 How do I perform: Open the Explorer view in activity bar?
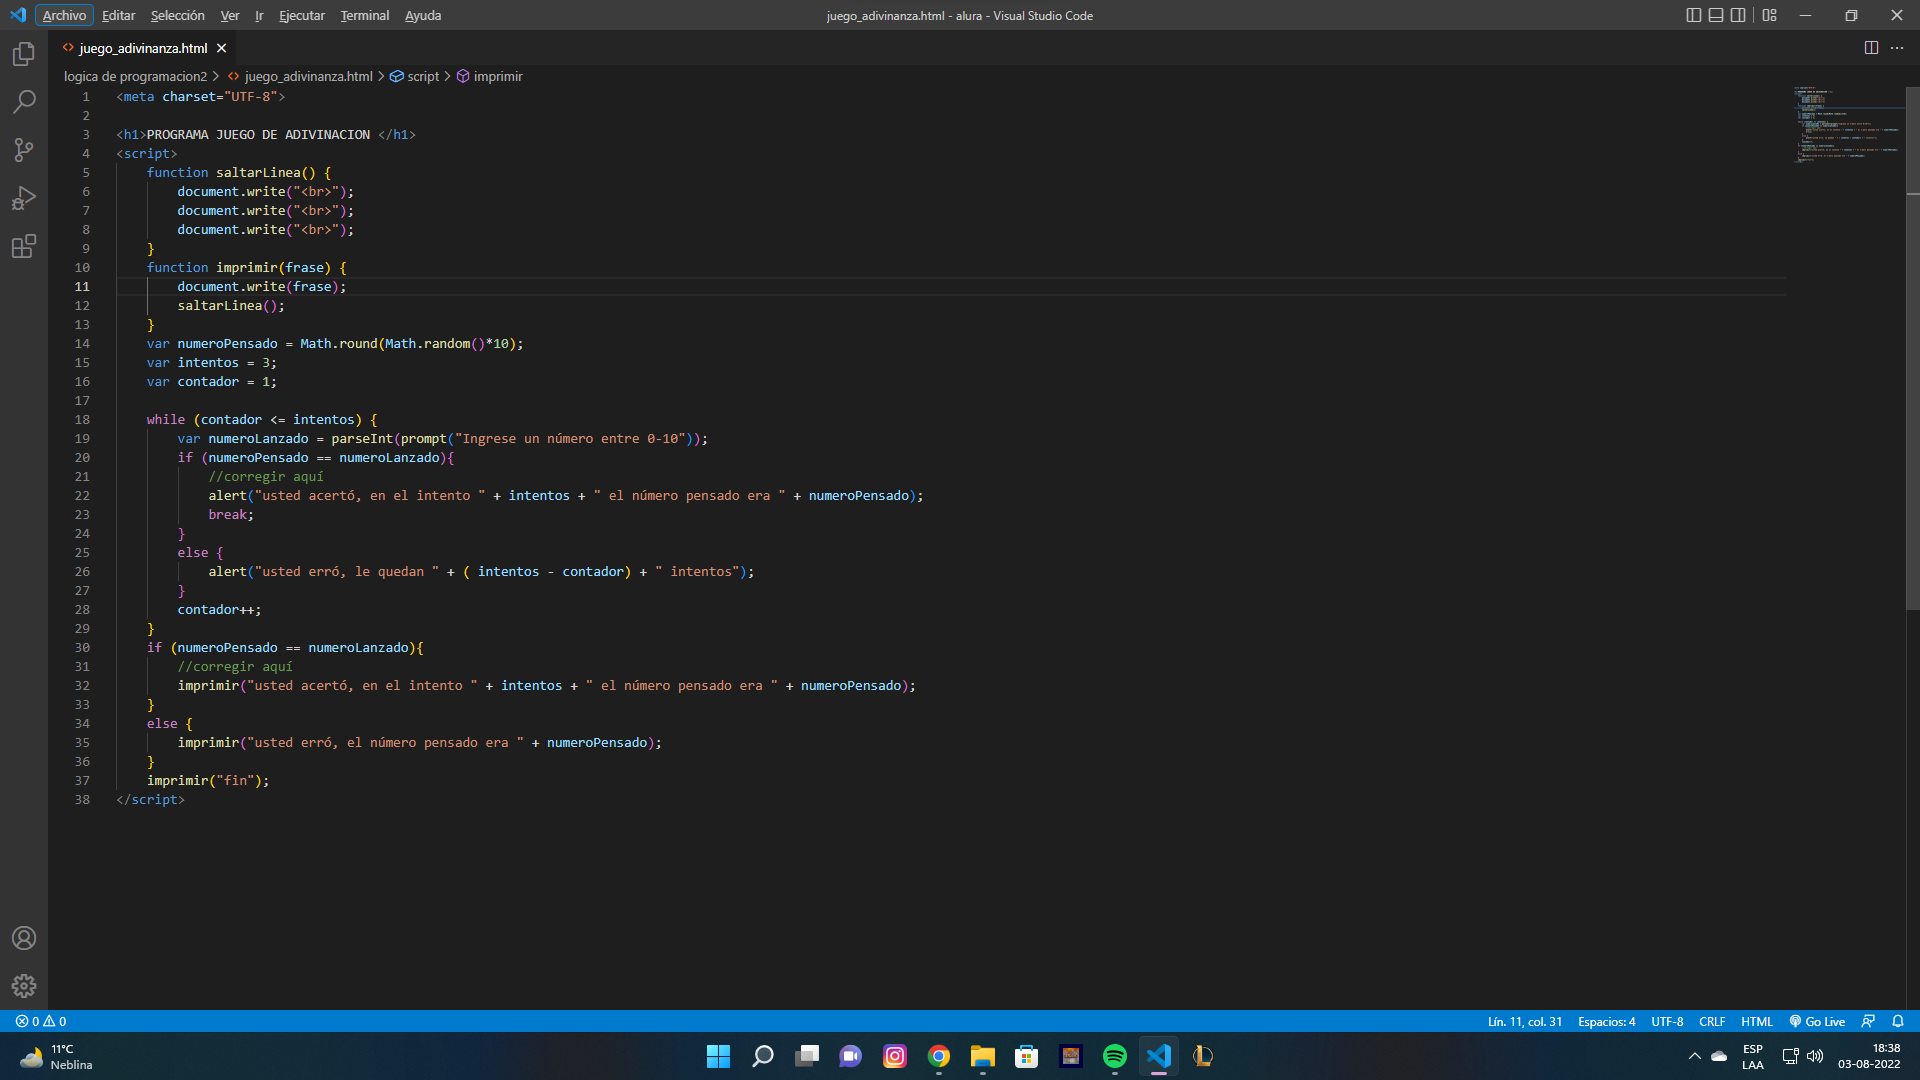click(24, 54)
